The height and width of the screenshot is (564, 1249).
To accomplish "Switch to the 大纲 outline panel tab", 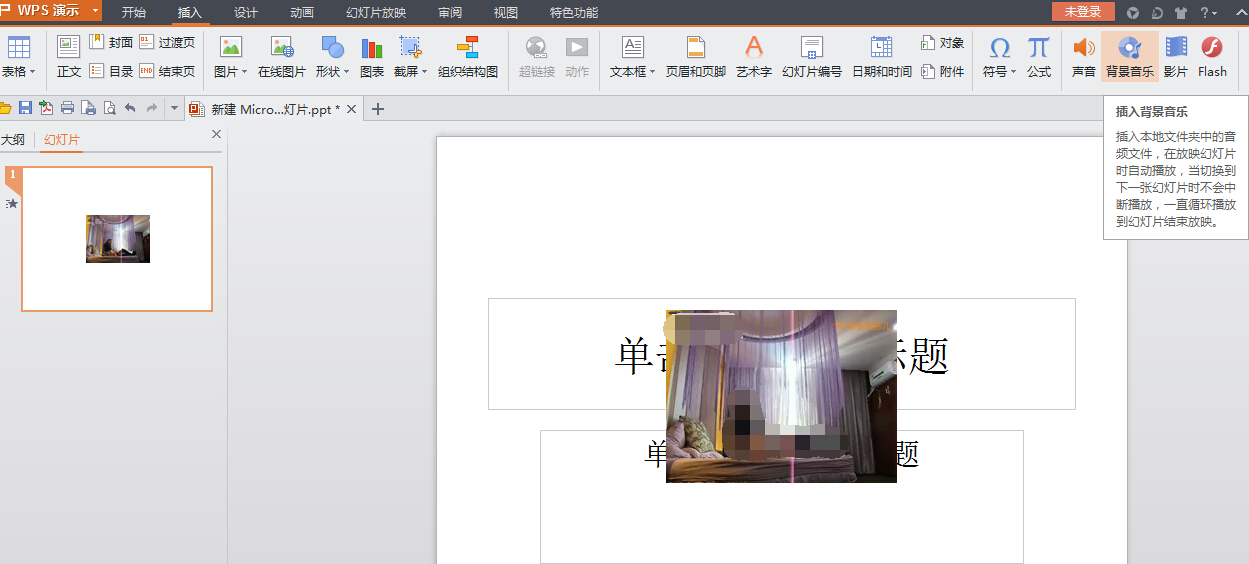I will pos(13,140).
